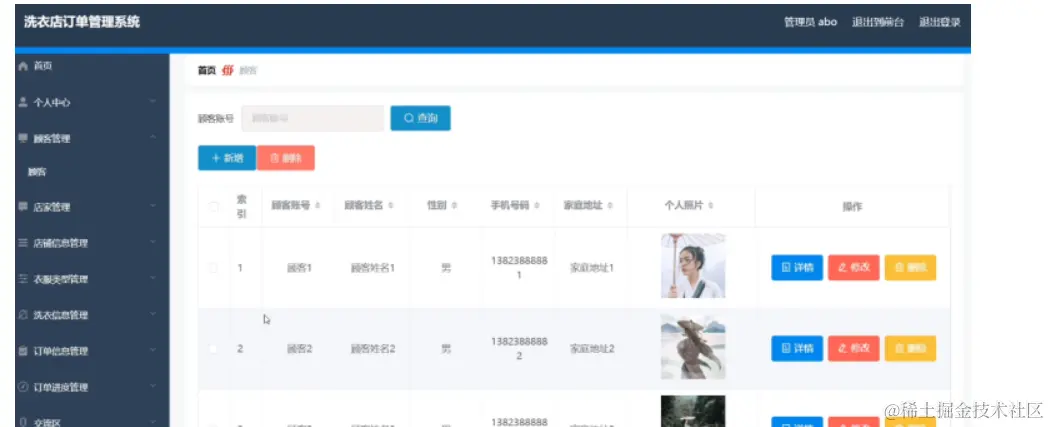The height and width of the screenshot is (427, 1050).
Task: Click the cell text 顾客1
Action: coord(299,268)
